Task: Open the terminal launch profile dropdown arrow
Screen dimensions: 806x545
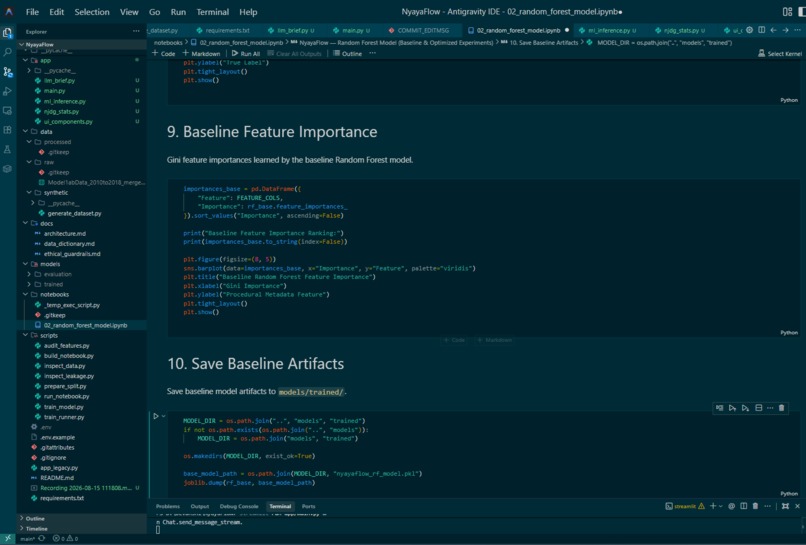Action: pos(721,506)
